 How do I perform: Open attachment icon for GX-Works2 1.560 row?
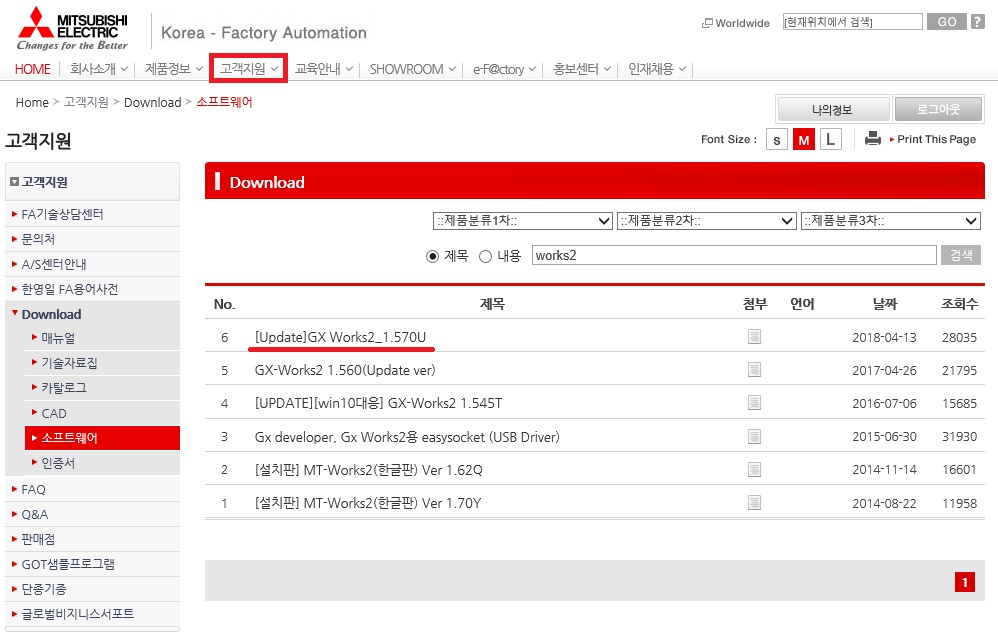(x=754, y=369)
